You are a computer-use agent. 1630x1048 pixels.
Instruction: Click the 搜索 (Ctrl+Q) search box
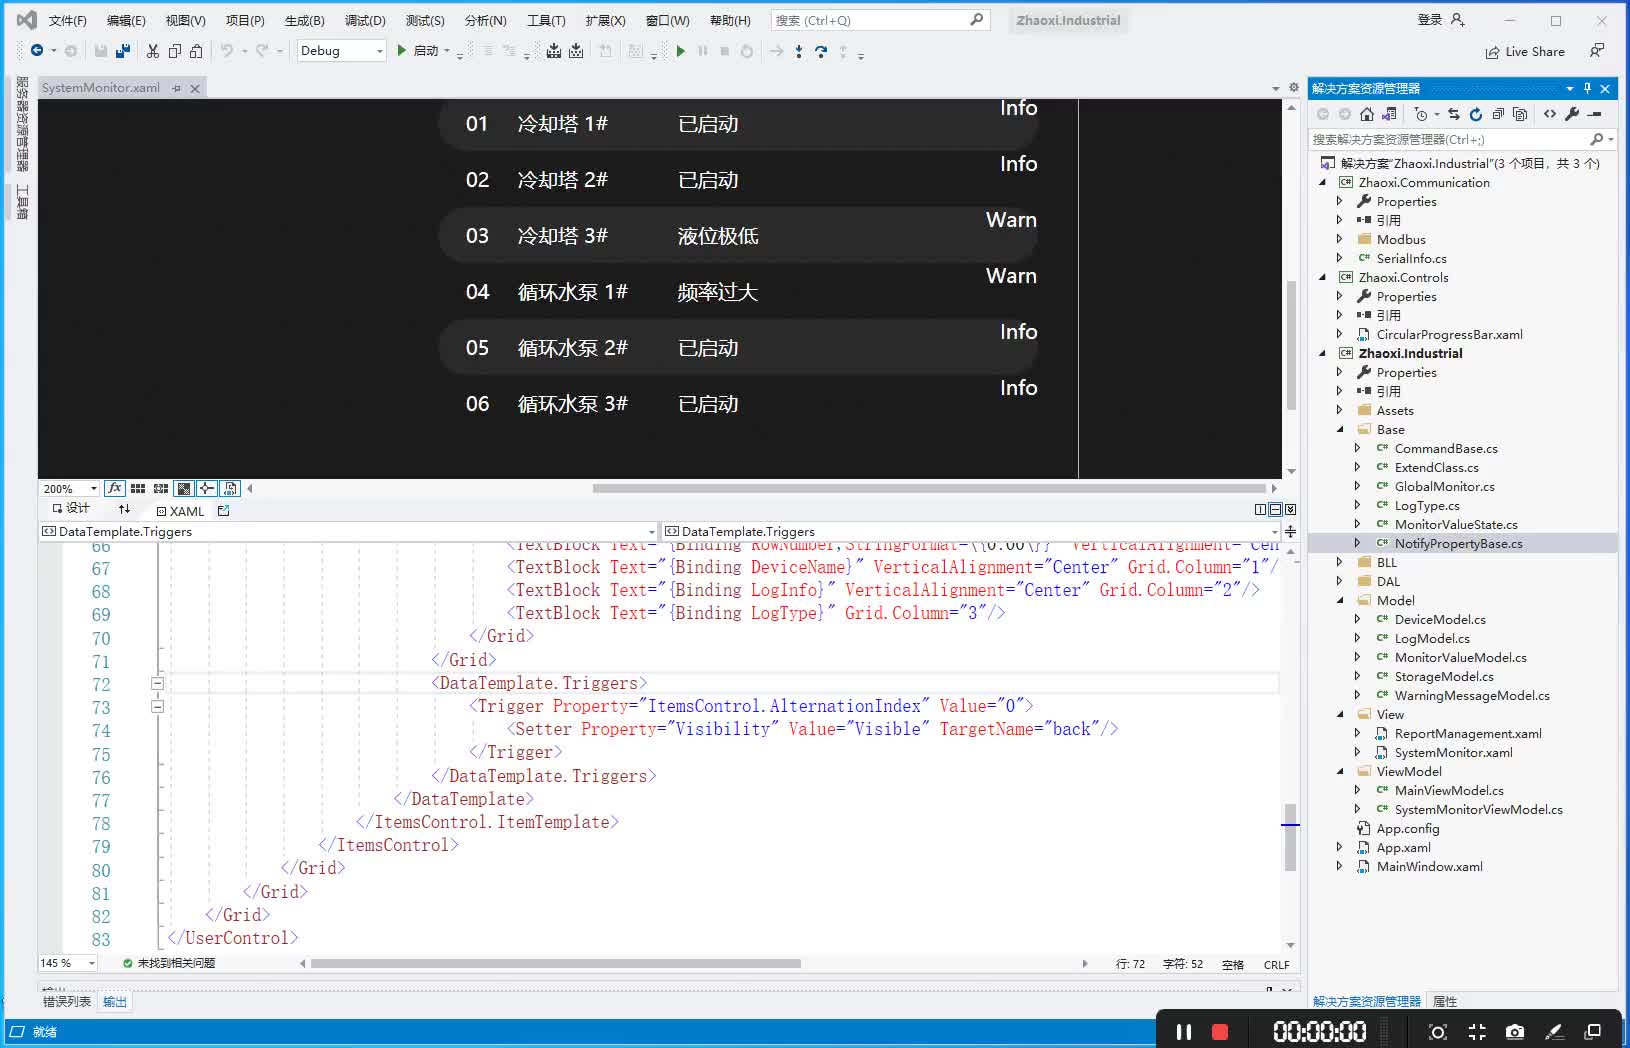click(880, 20)
